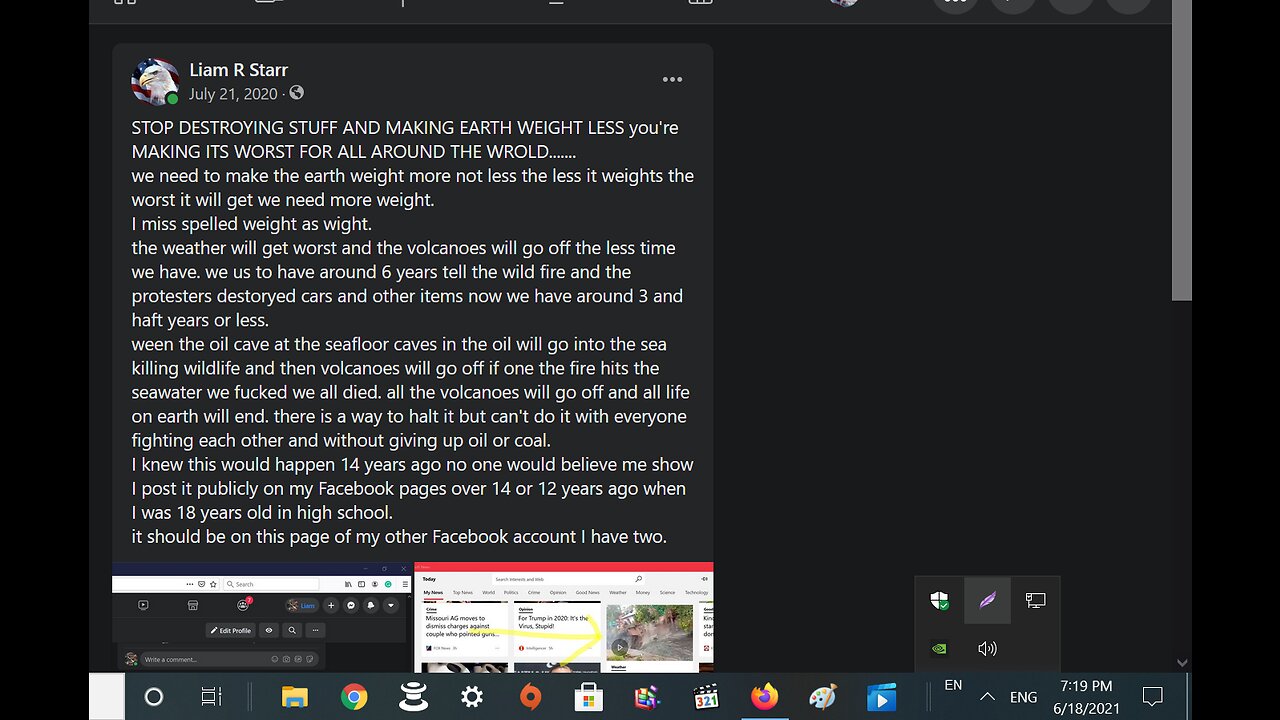Open Media Player Classic 321 icon
The width and height of the screenshot is (1280, 720).
[x=706, y=697]
